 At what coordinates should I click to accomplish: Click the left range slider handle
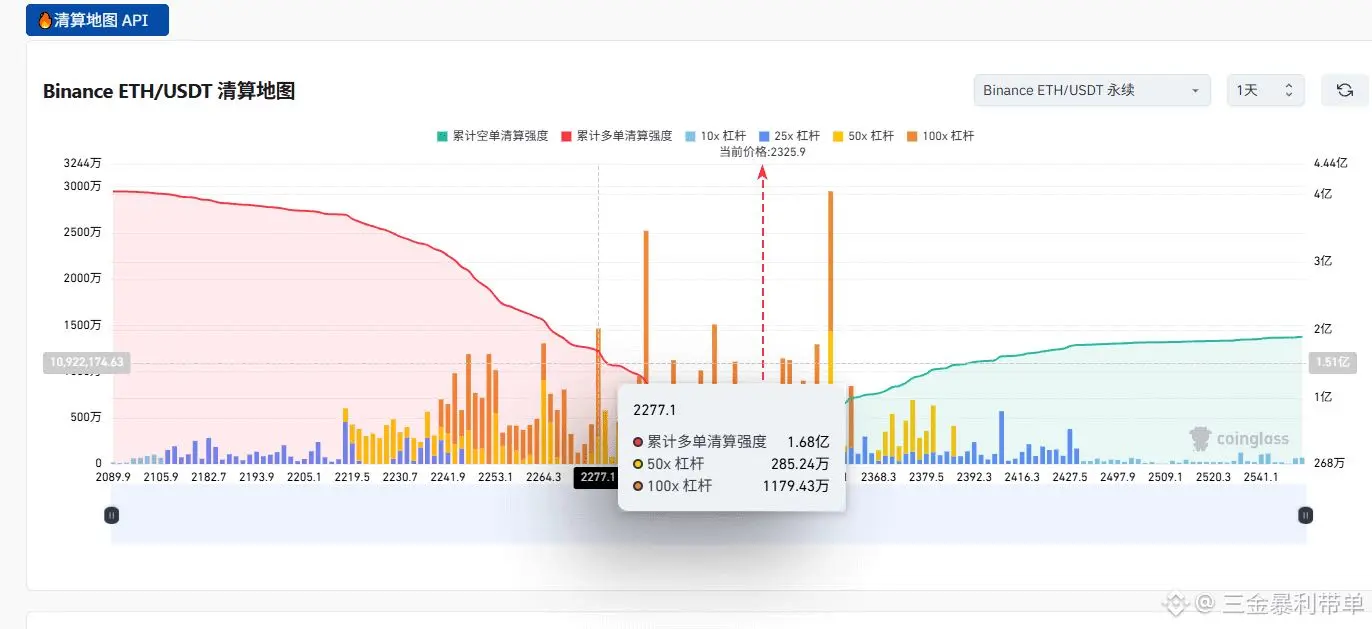[x=112, y=515]
